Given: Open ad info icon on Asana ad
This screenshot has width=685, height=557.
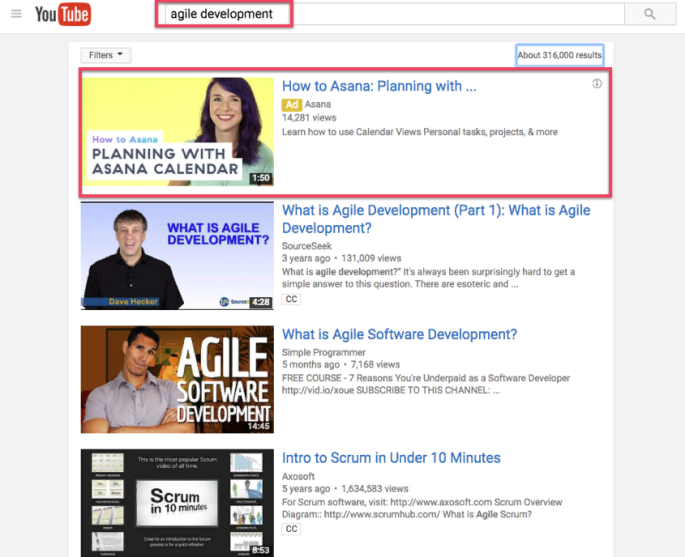Looking at the screenshot, I should pyautogui.click(x=597, y=83).
